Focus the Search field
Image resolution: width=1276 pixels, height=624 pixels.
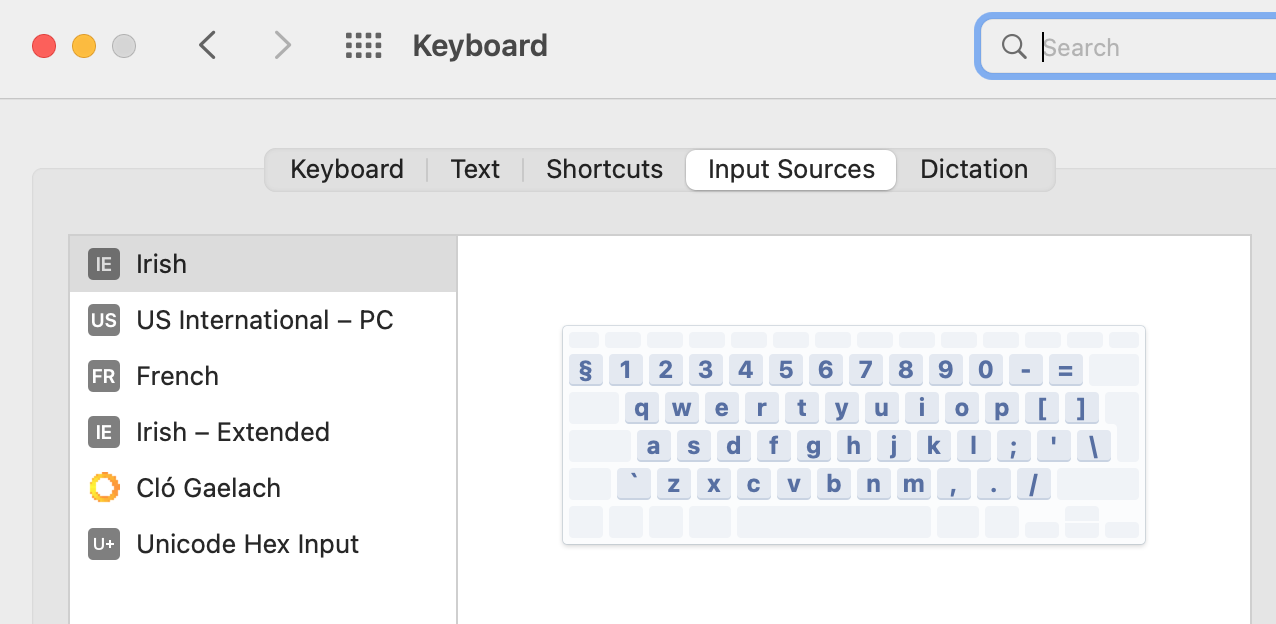click(1150, 47)
